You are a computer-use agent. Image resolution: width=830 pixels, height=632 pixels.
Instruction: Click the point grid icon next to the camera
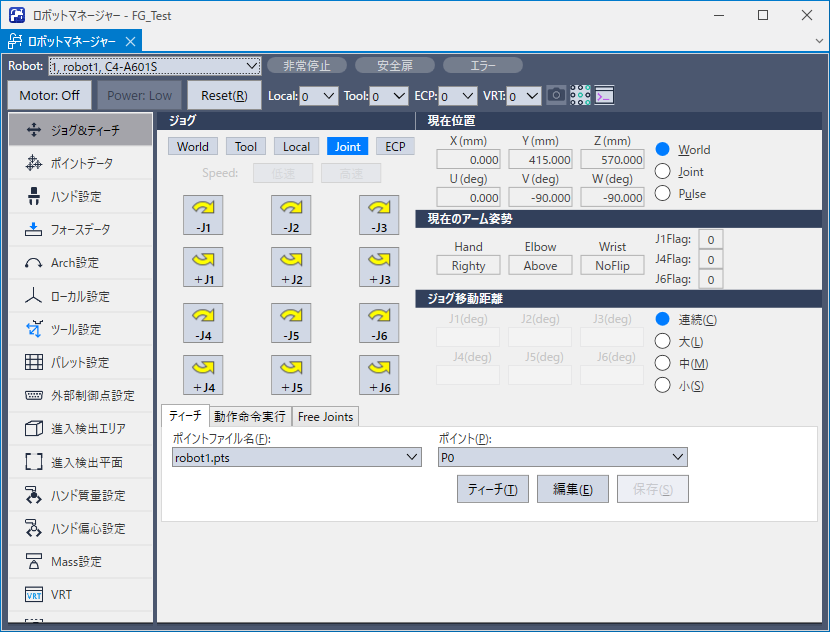[x=580, y=94]
